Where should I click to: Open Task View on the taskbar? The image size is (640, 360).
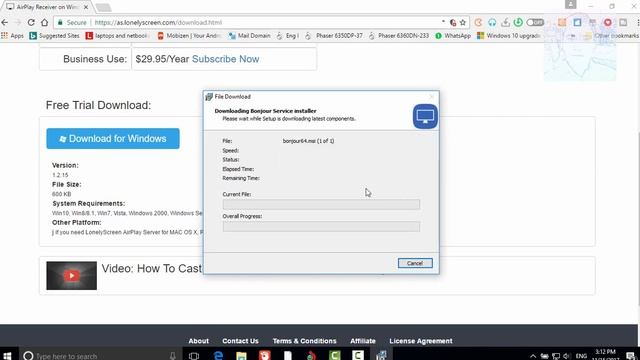pyautogui.click(x=194, y=356)
